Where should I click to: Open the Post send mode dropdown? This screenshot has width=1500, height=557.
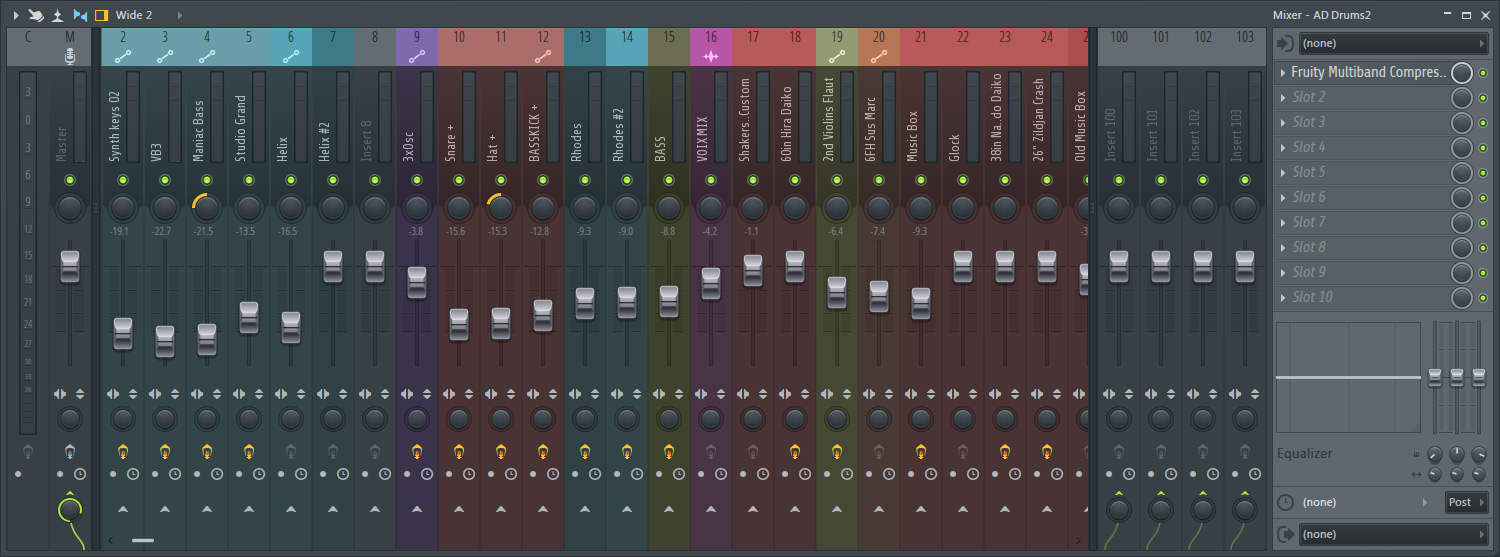coord(1467,502)
